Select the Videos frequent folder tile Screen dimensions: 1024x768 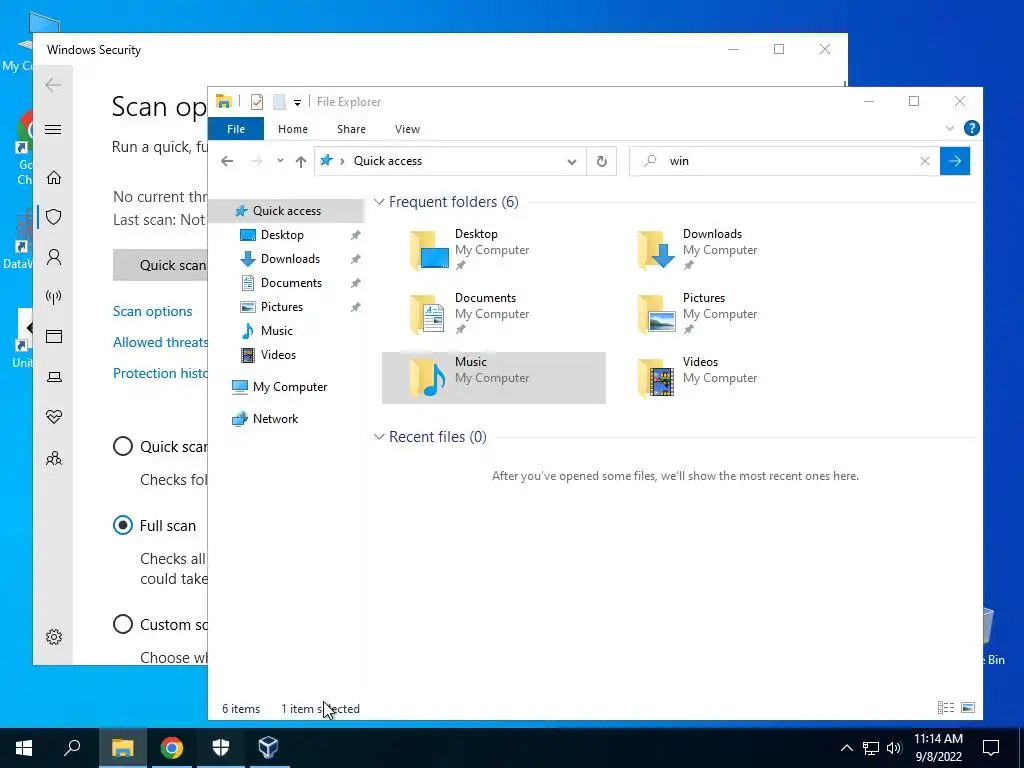click(722, 377)
